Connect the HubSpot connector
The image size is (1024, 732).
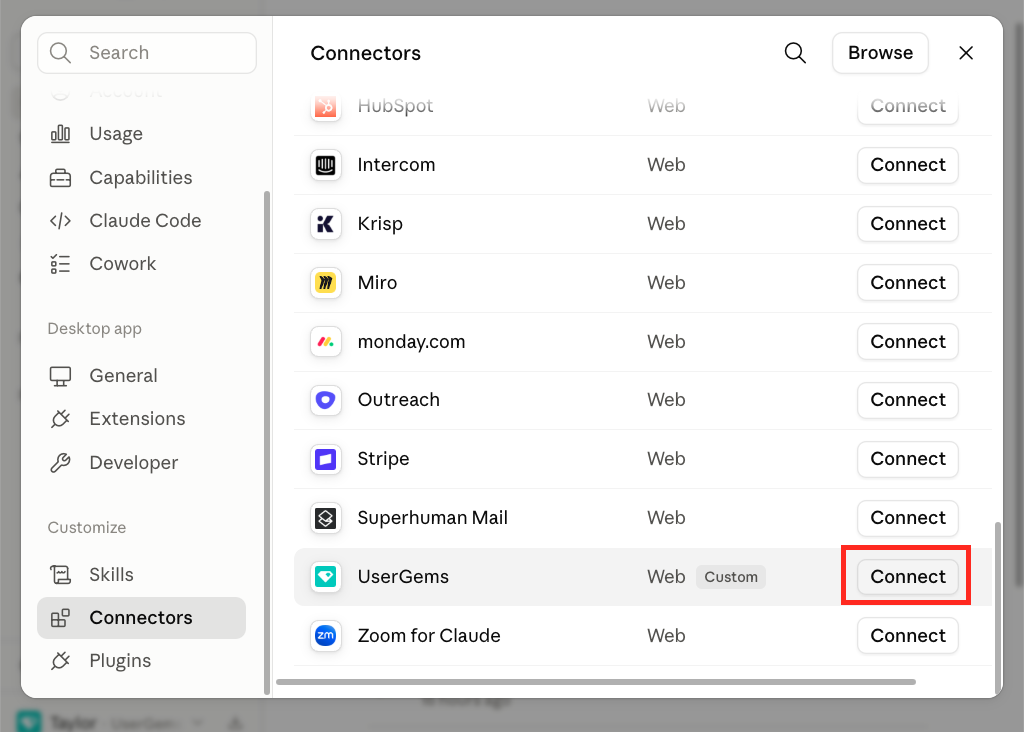908,108
